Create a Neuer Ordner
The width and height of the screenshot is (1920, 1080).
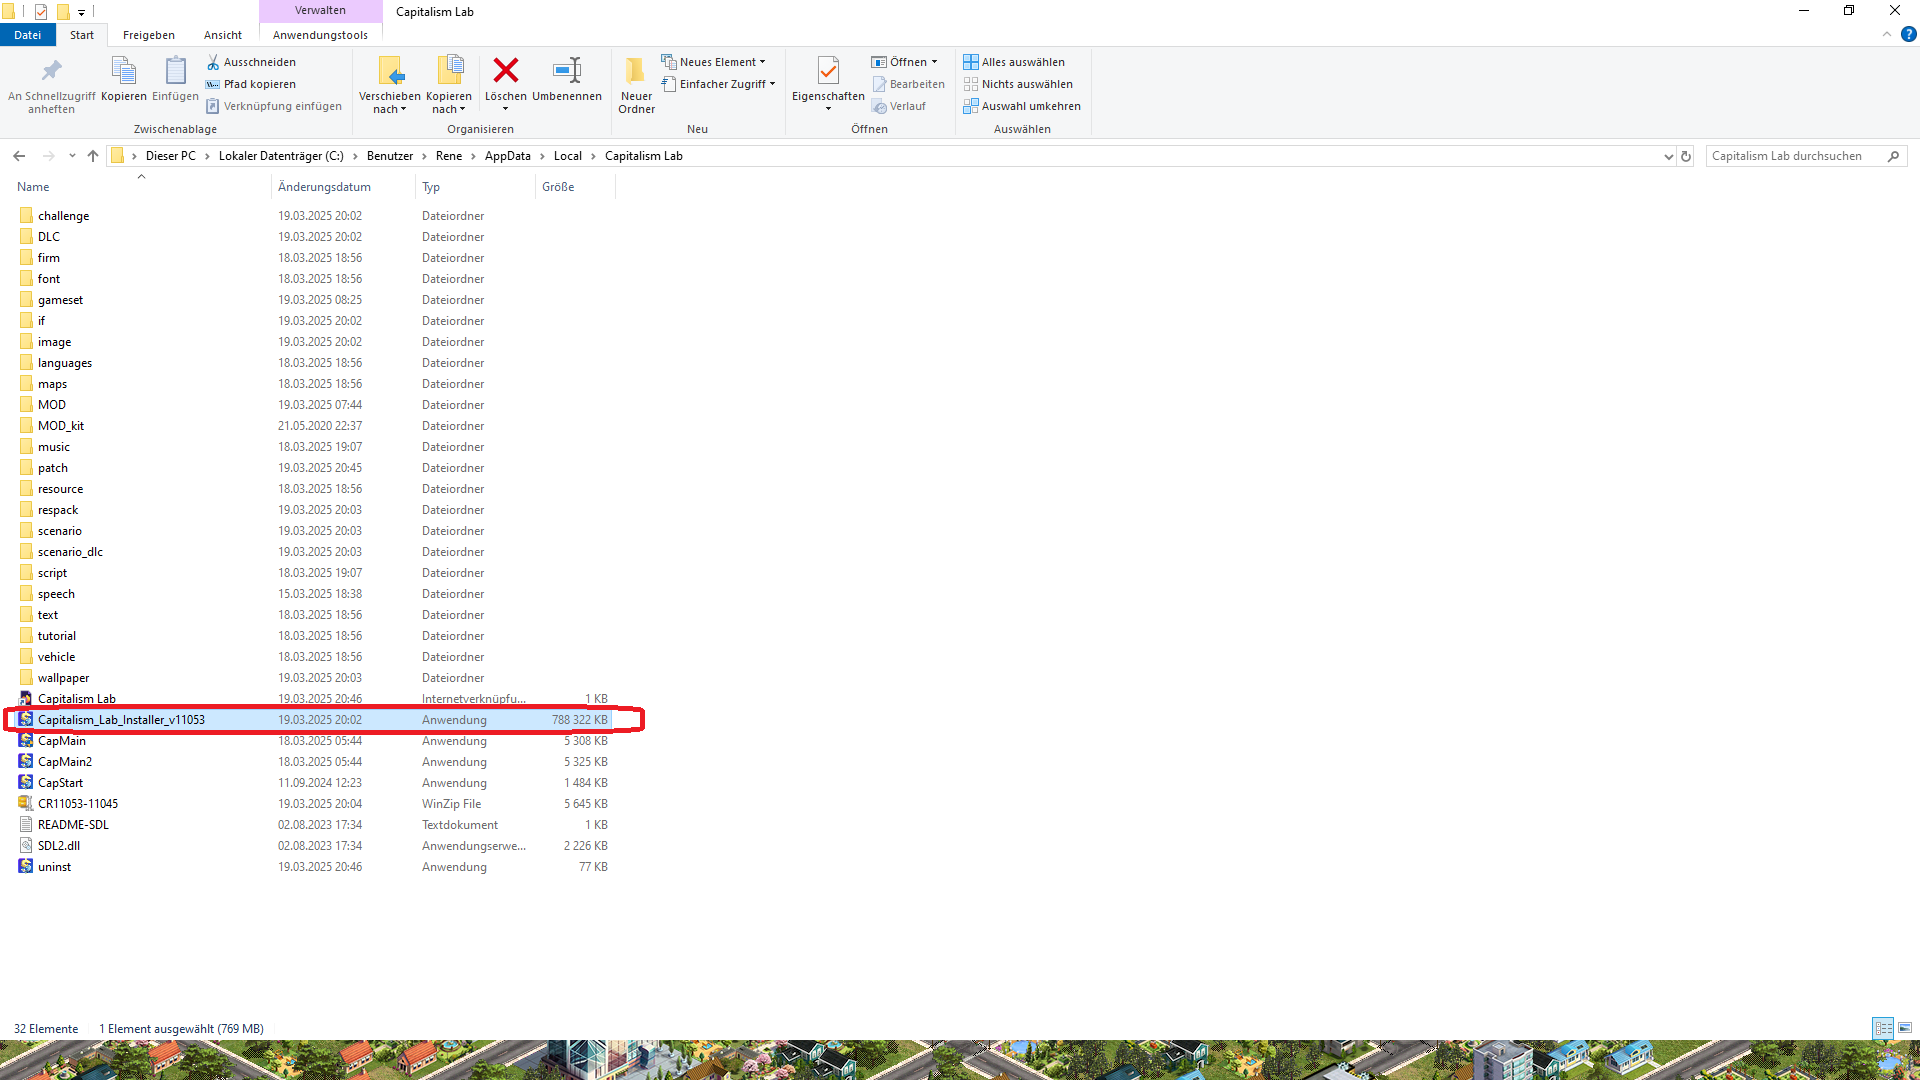click(636, 85)
